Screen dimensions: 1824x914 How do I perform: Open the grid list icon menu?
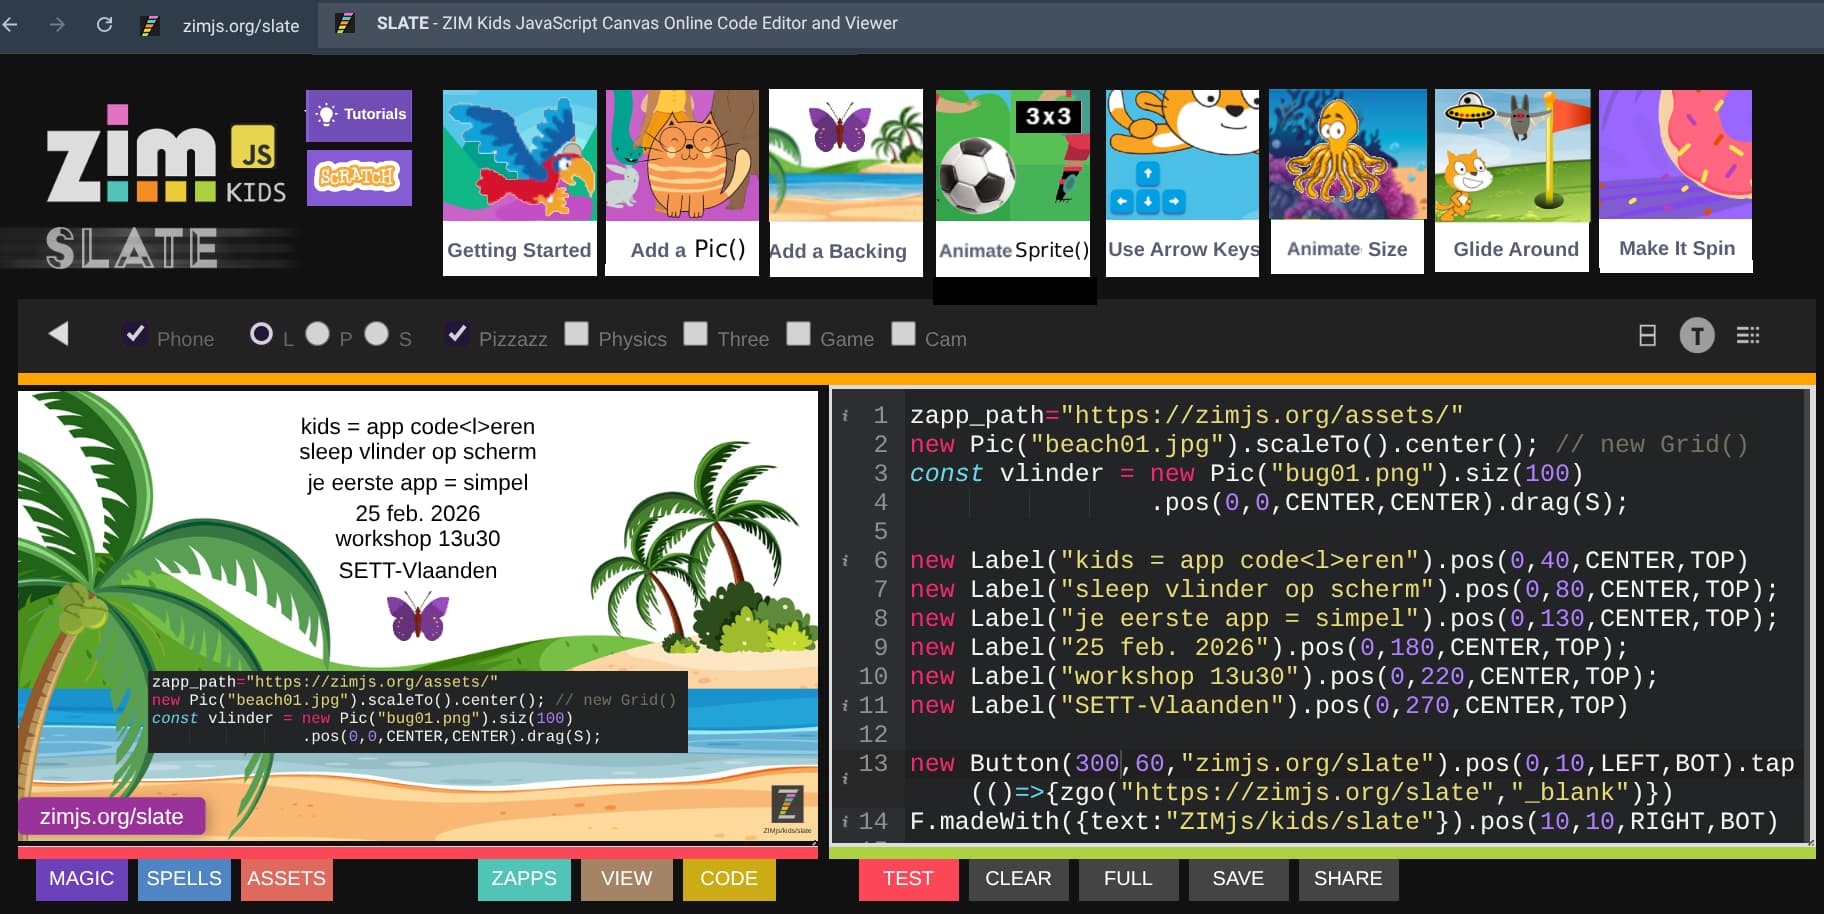point(1748,336)
